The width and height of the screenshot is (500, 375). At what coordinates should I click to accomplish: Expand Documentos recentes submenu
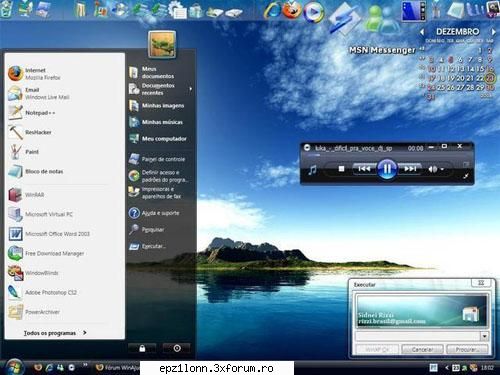coord(161,89)
